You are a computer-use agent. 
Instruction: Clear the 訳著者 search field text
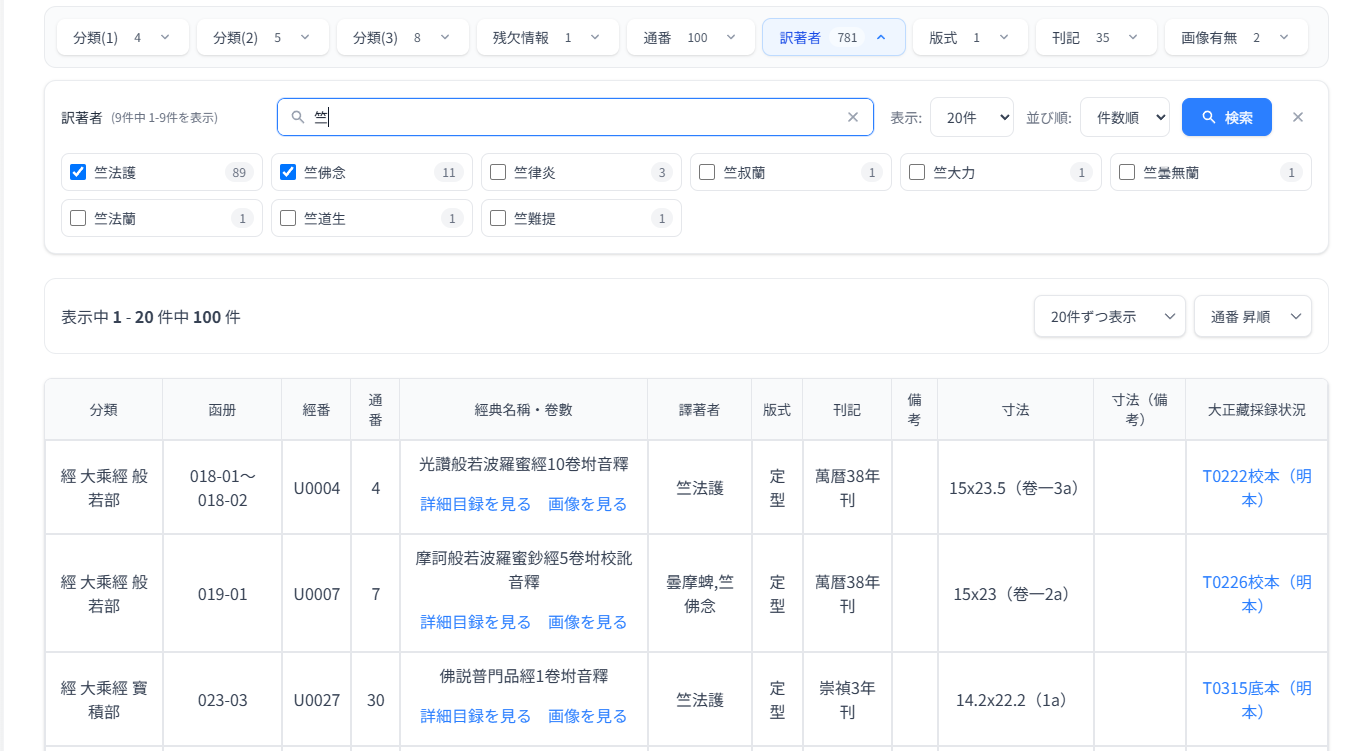(x=853, y=117)
